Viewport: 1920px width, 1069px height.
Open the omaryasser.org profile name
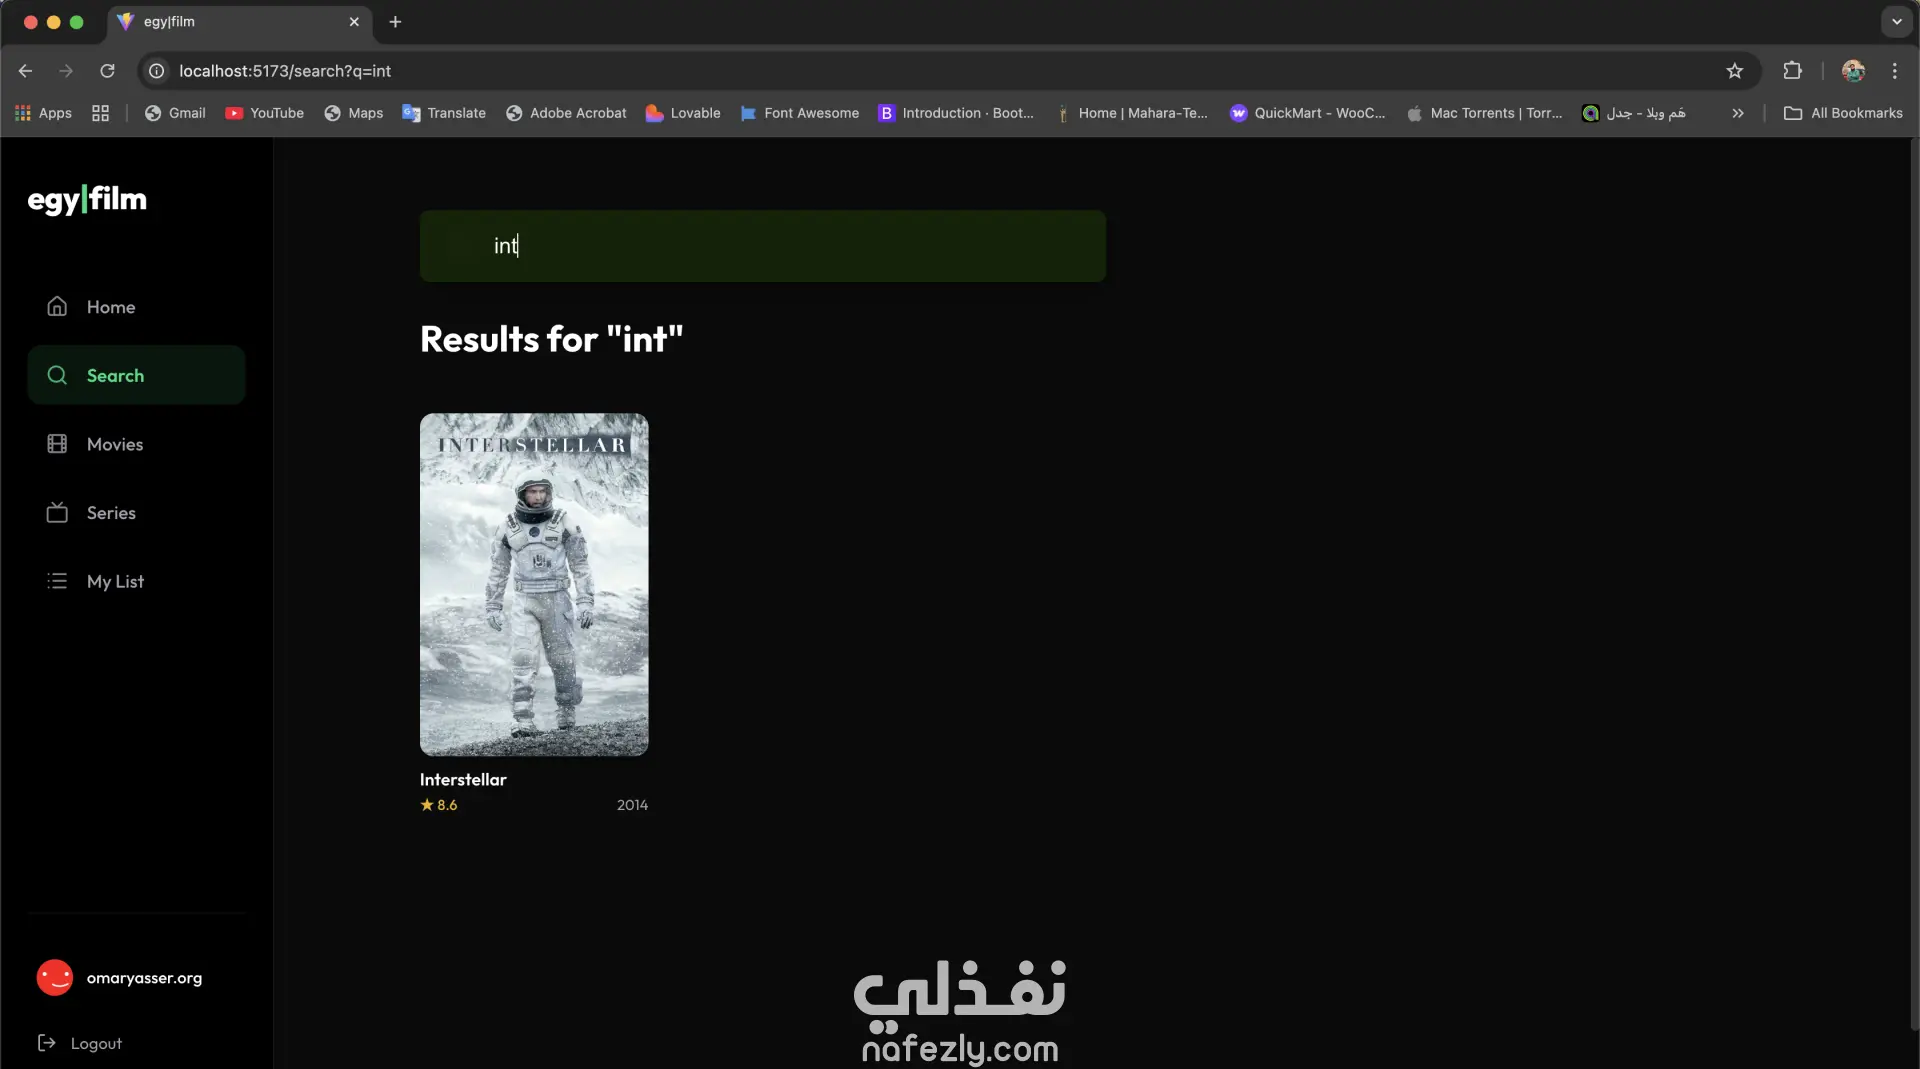click(144, 978)
